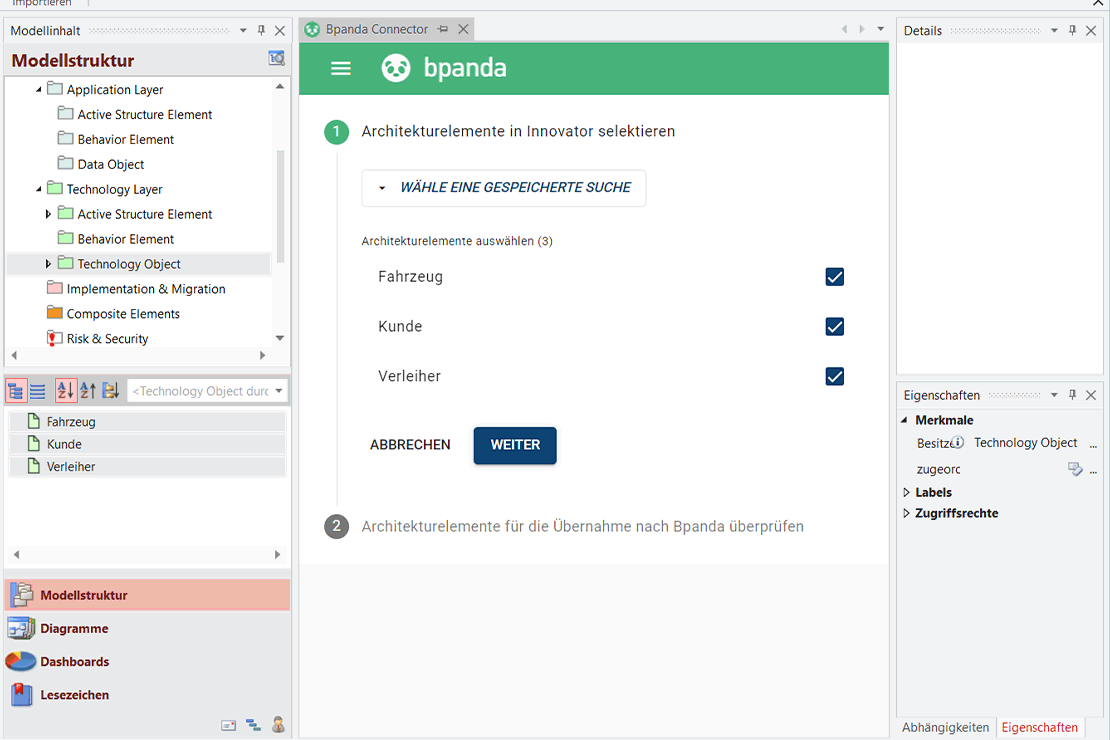This screenshot has width=1110, height=740.
Task: Open the bpanda hamburger menu
Action: [x=341, y=69]
